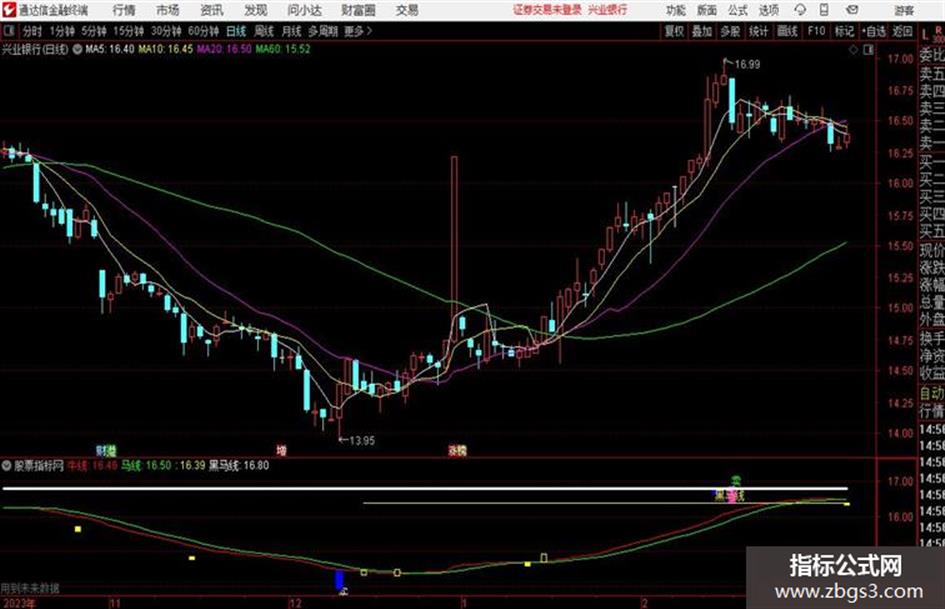Viewport: 945px width, 609px height.
Task: Click the diamond icon at chart top-right
Action: click(x=853, y=50)
